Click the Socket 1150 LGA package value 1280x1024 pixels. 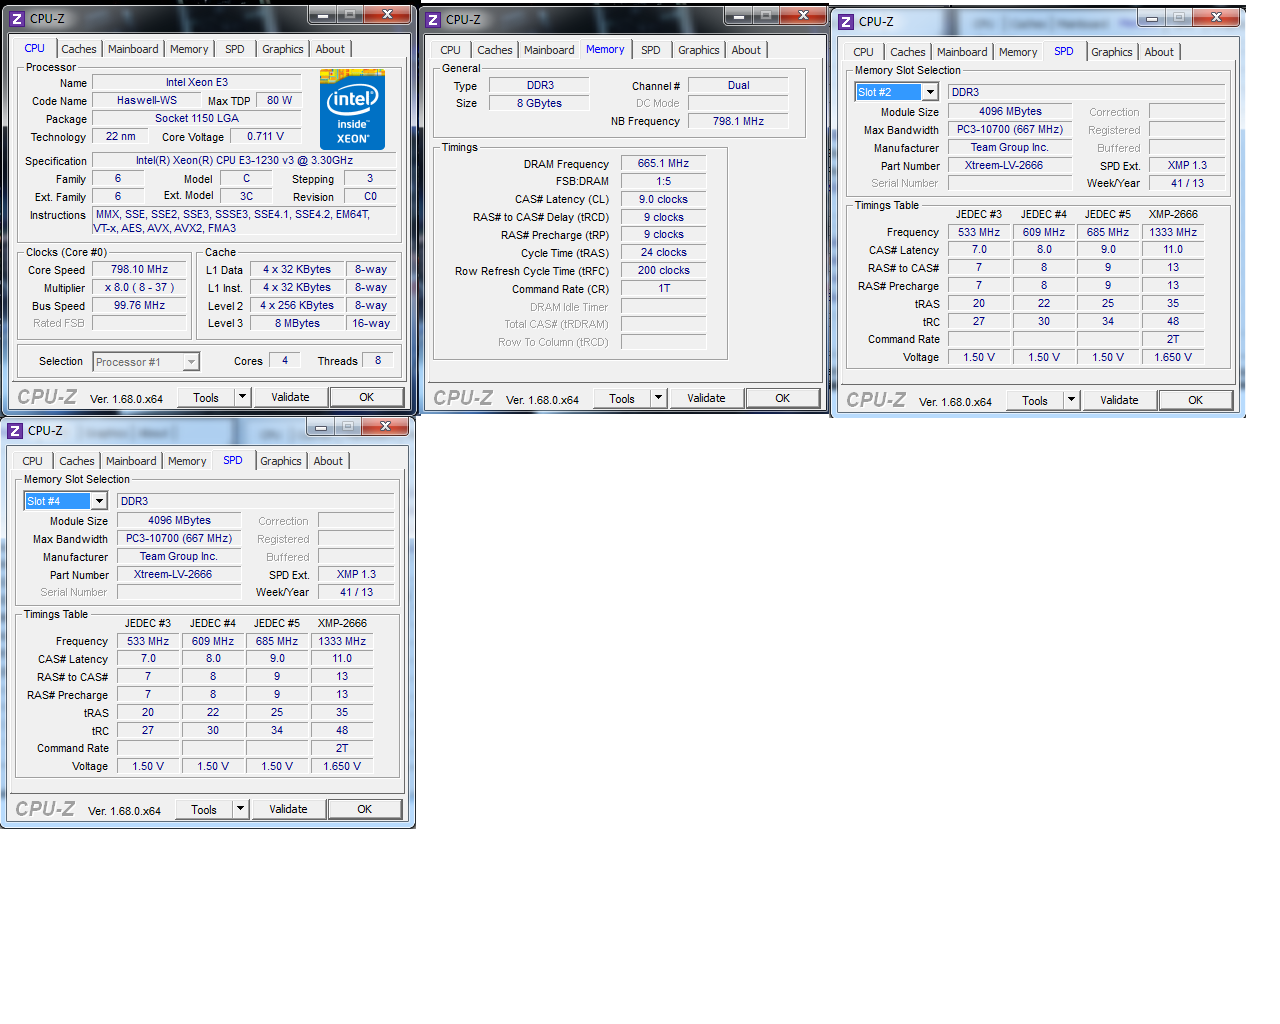(x=197, y=119)
